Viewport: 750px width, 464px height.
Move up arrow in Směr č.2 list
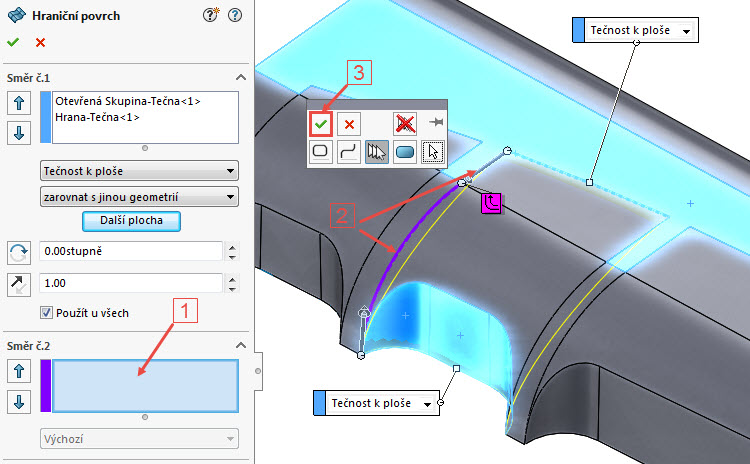coord(19,371)
